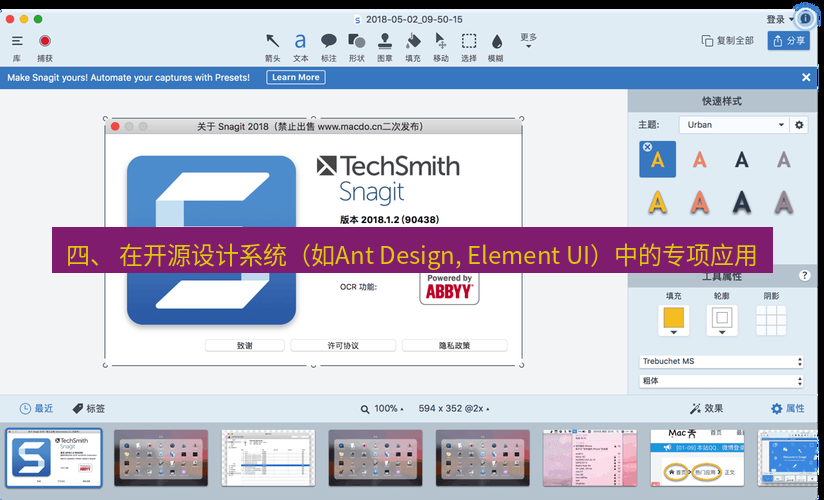This screenshot has height=500, width=824.
Task: Toggle the Effects panel
Action: (x=706, y=409)
